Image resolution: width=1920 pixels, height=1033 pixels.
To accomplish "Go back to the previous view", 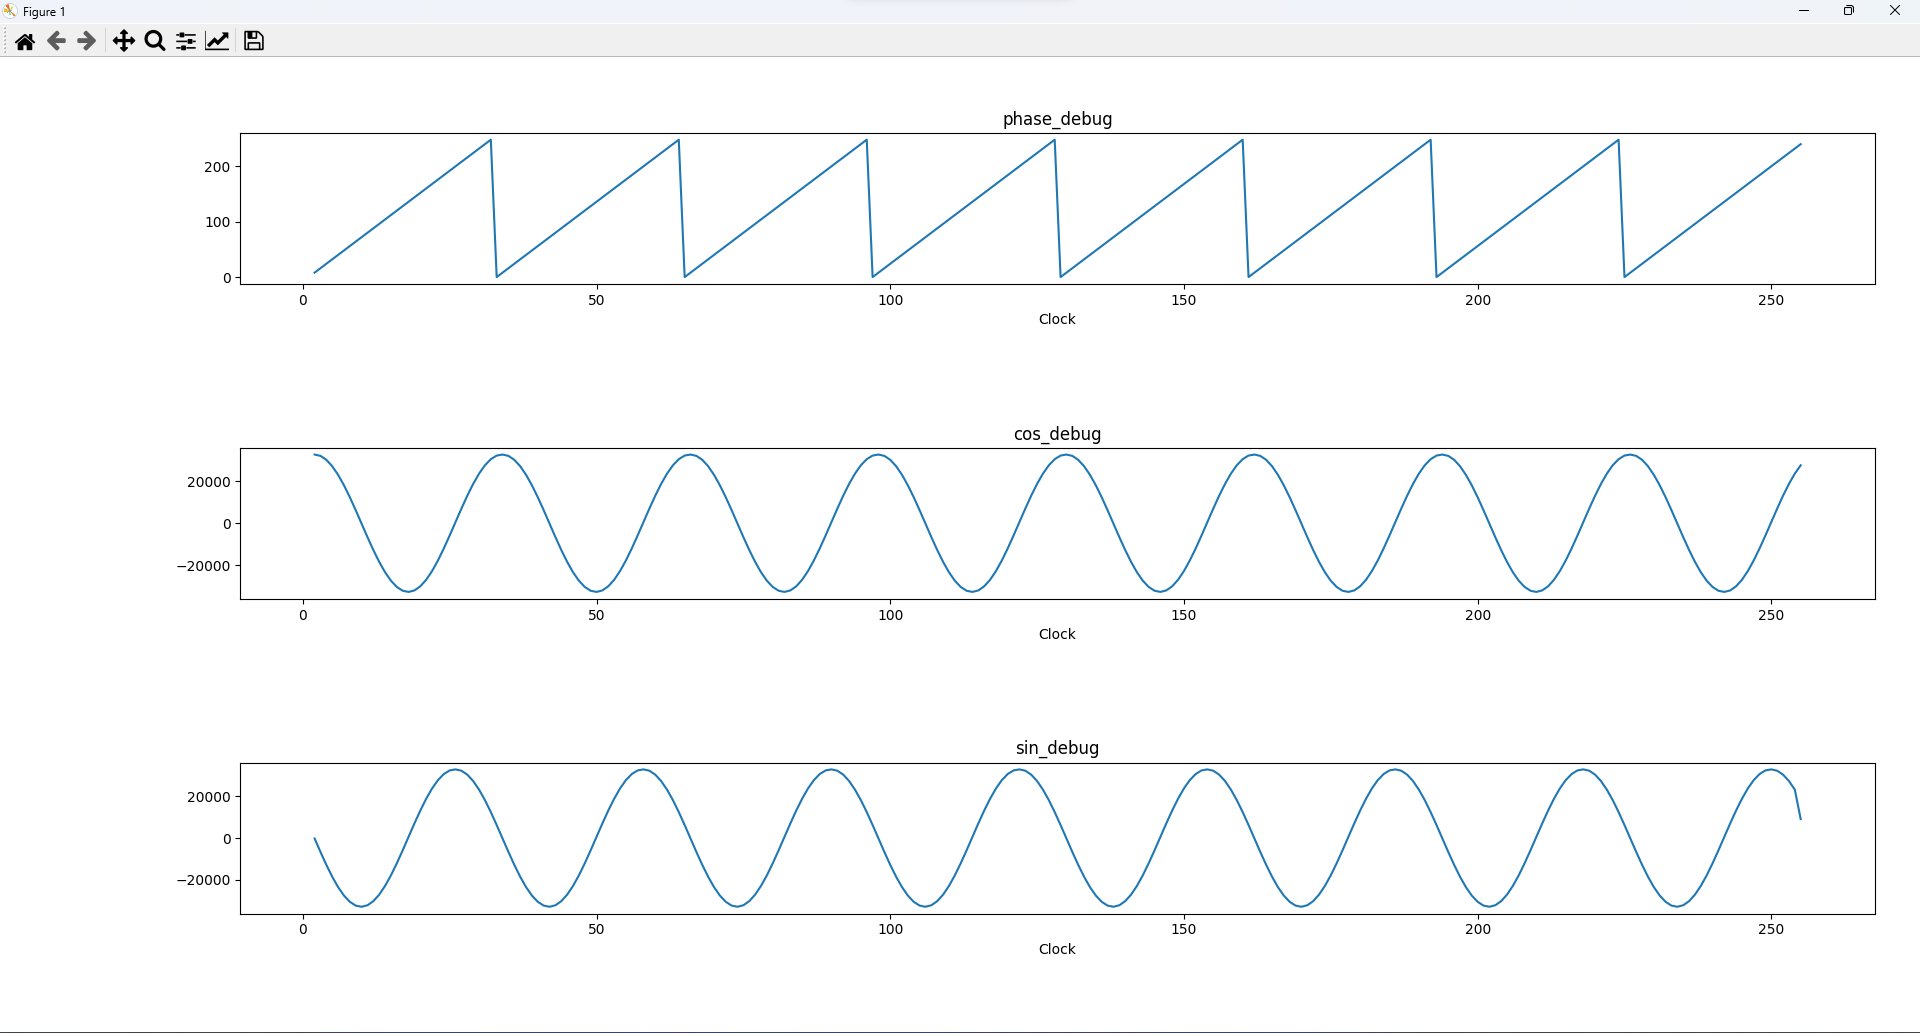I will (56, 41).
